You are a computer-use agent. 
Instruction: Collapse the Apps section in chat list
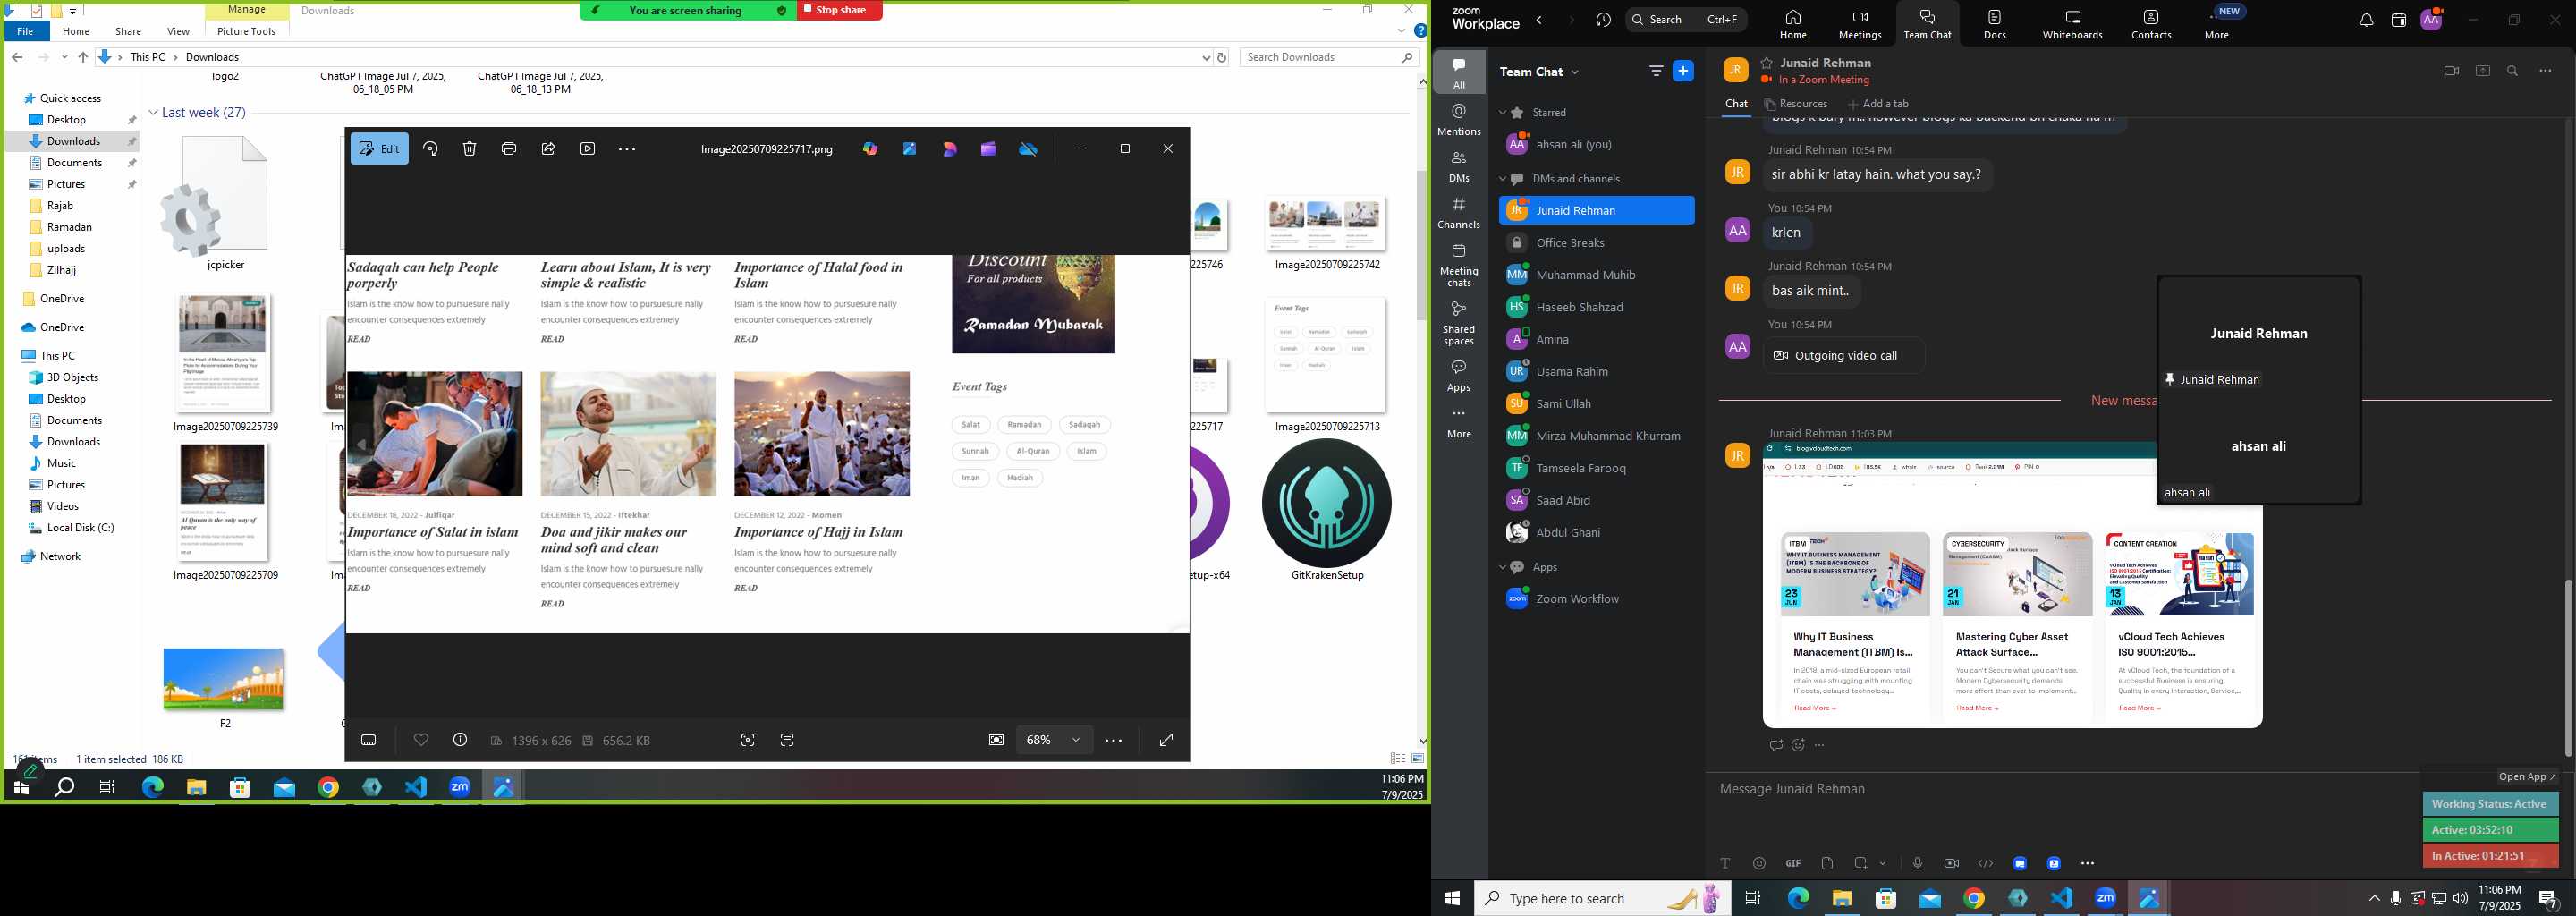1503,567
